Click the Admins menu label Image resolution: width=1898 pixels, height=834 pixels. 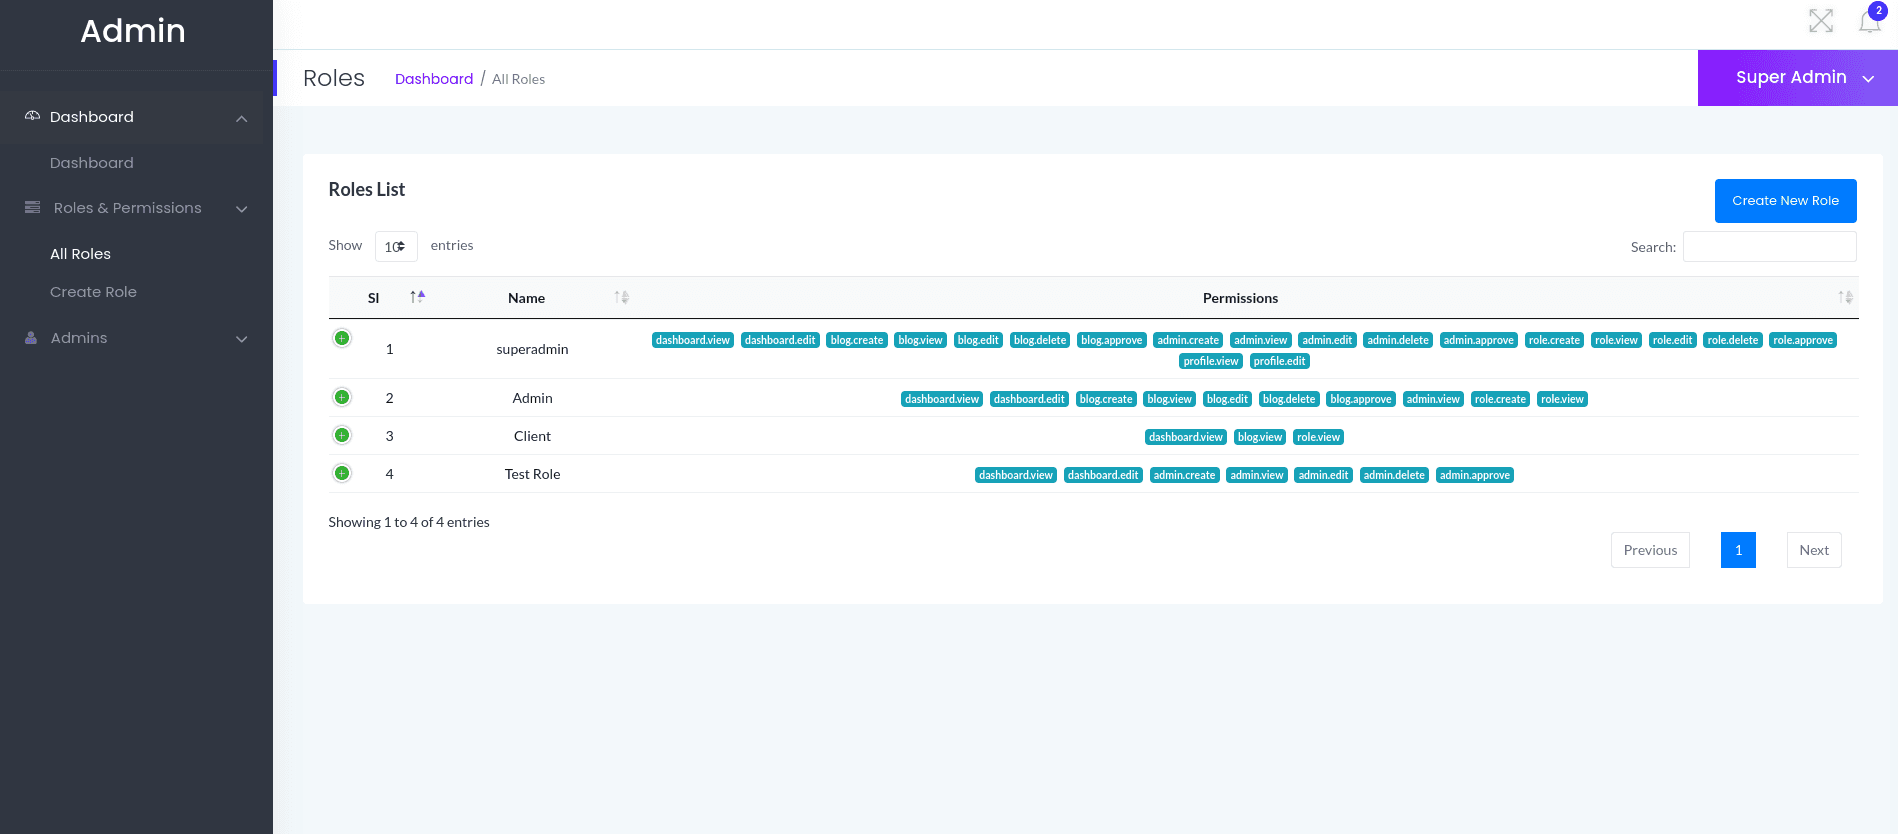(79, 338)
